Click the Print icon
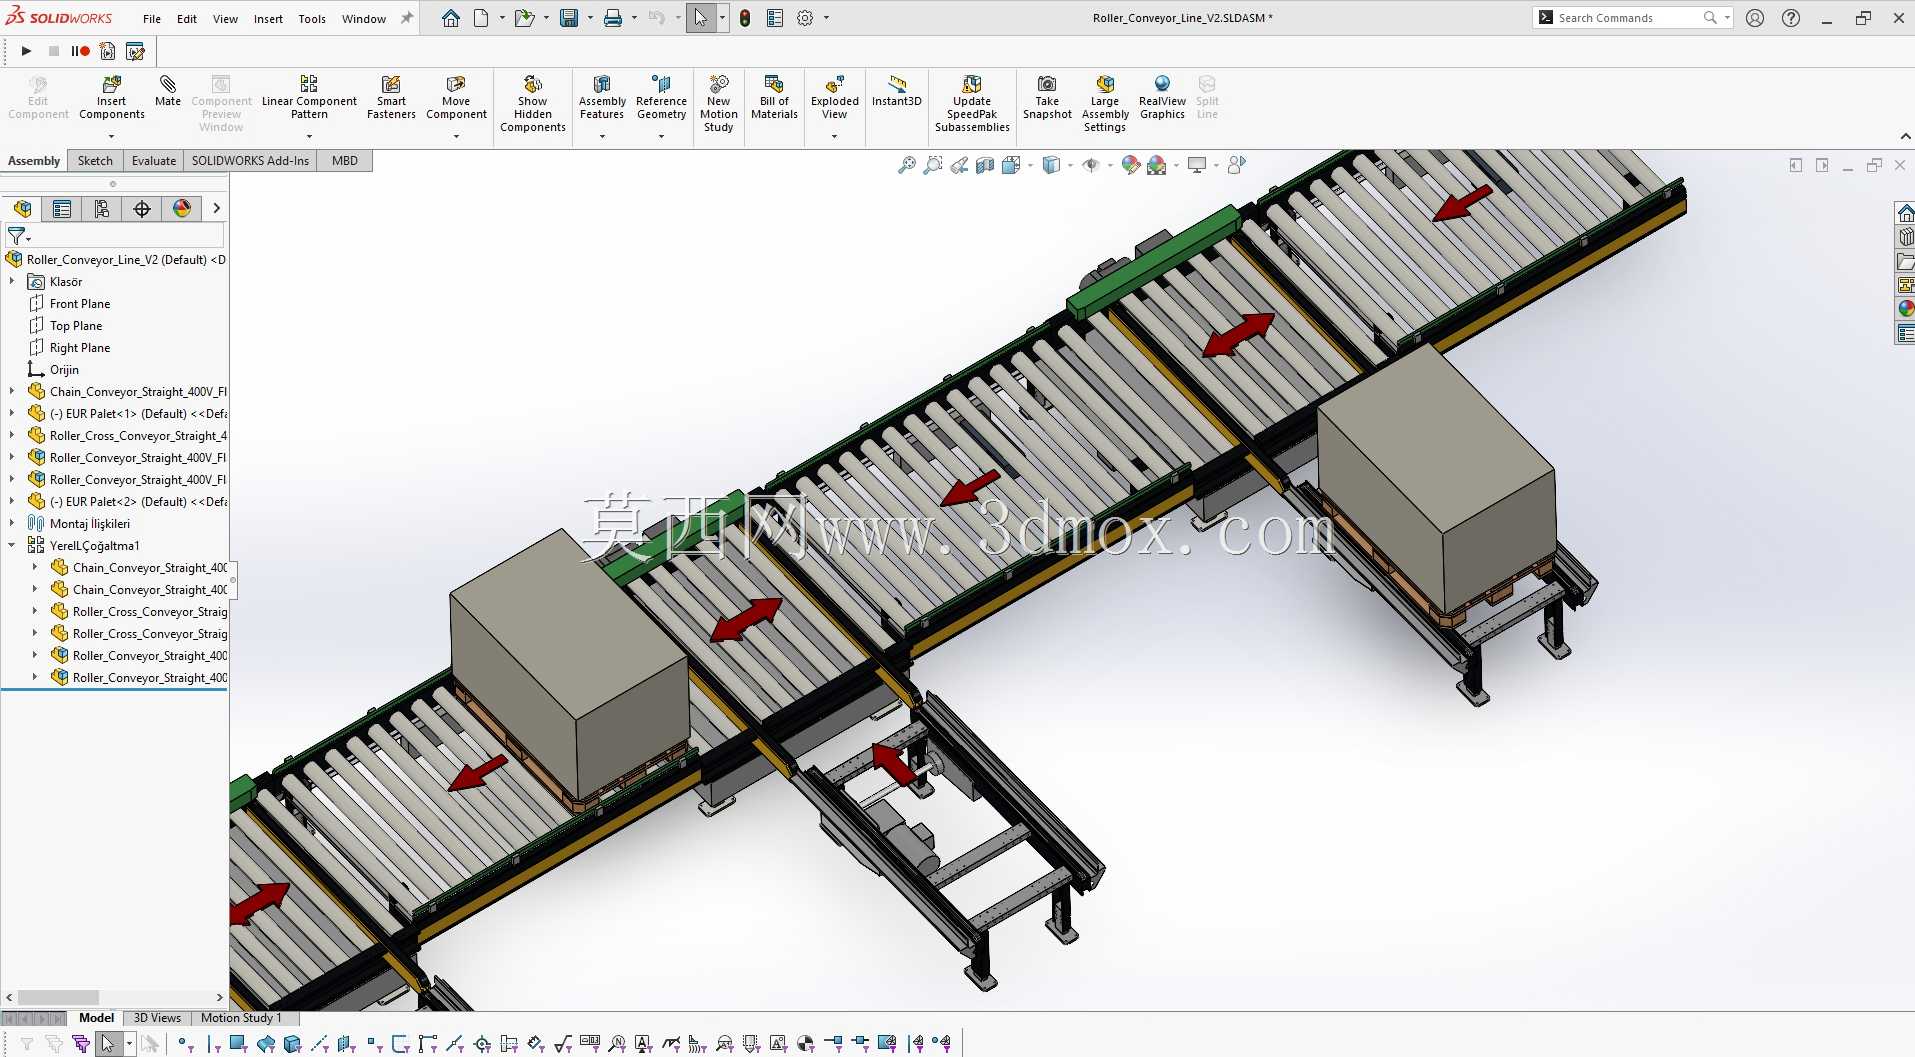 point(613,18)
